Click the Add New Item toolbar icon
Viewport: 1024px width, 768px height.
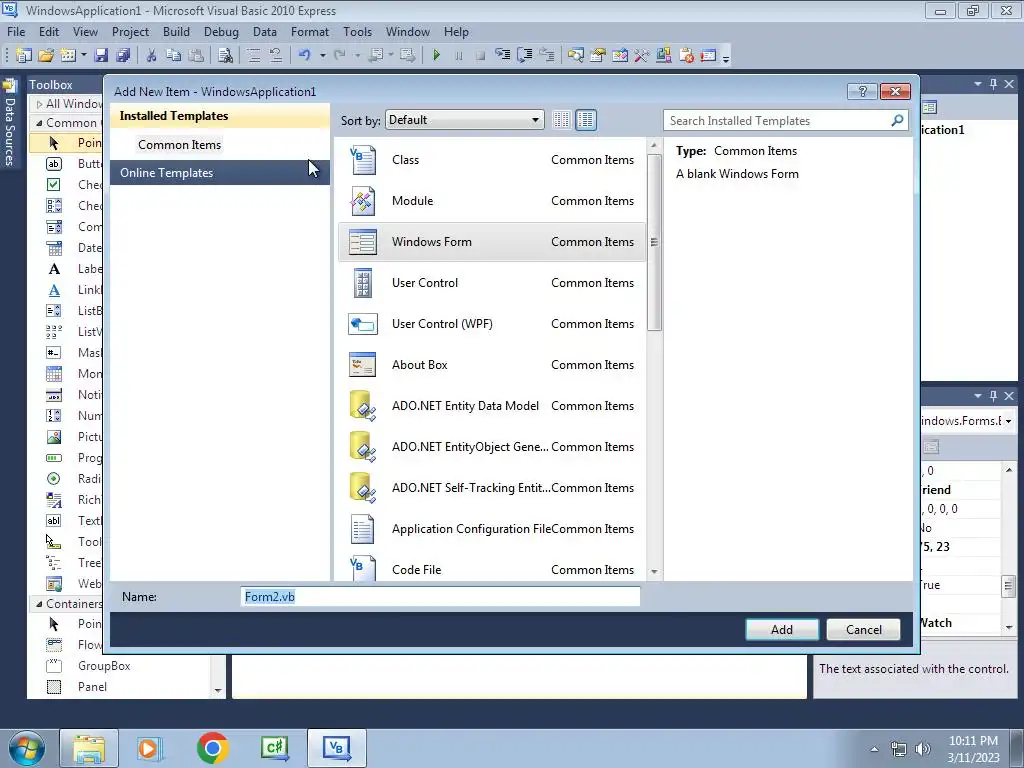coord(67,56)
